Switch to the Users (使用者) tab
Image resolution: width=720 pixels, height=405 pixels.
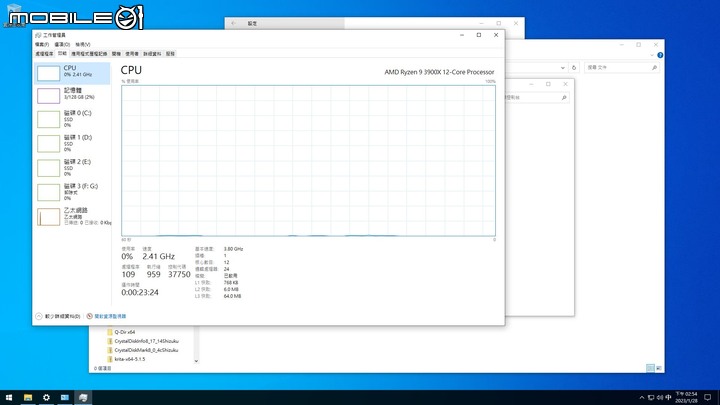click(132, 54)
